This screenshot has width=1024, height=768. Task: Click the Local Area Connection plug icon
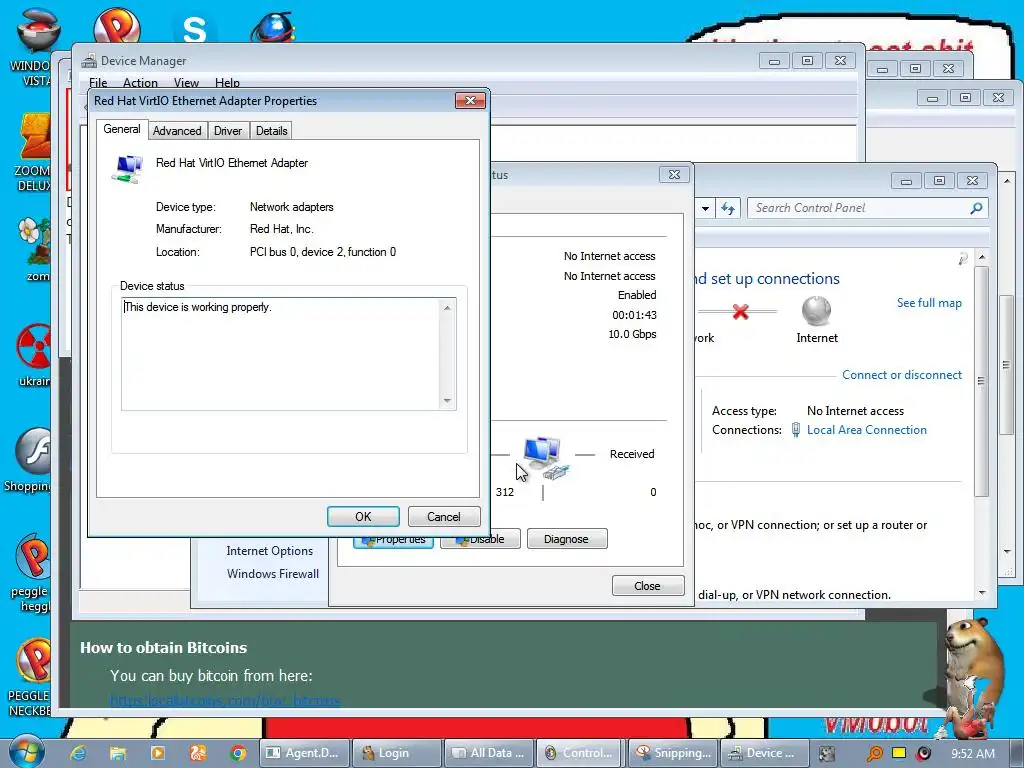pos(795,430)
